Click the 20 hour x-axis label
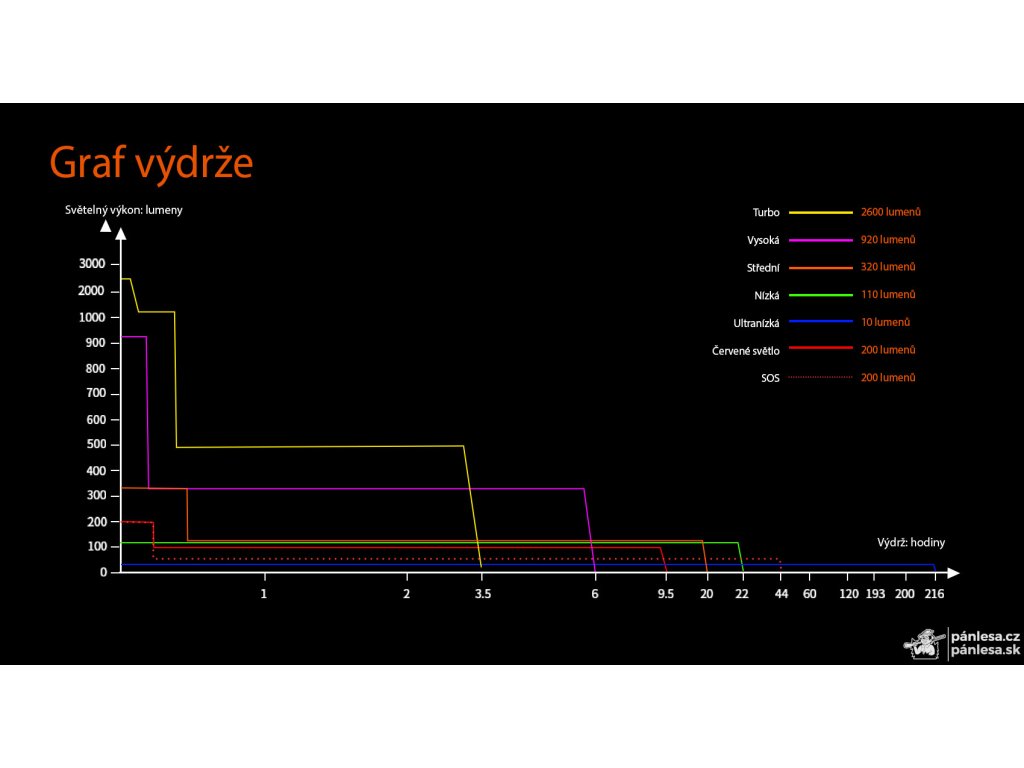Image resolution: width=1024 pixels, height=768 pixels. point(706,594)
